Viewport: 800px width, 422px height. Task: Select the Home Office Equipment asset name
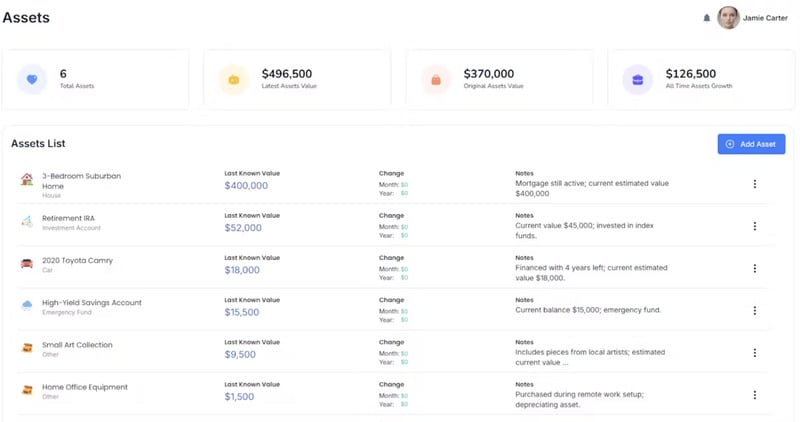pos(84,387)
